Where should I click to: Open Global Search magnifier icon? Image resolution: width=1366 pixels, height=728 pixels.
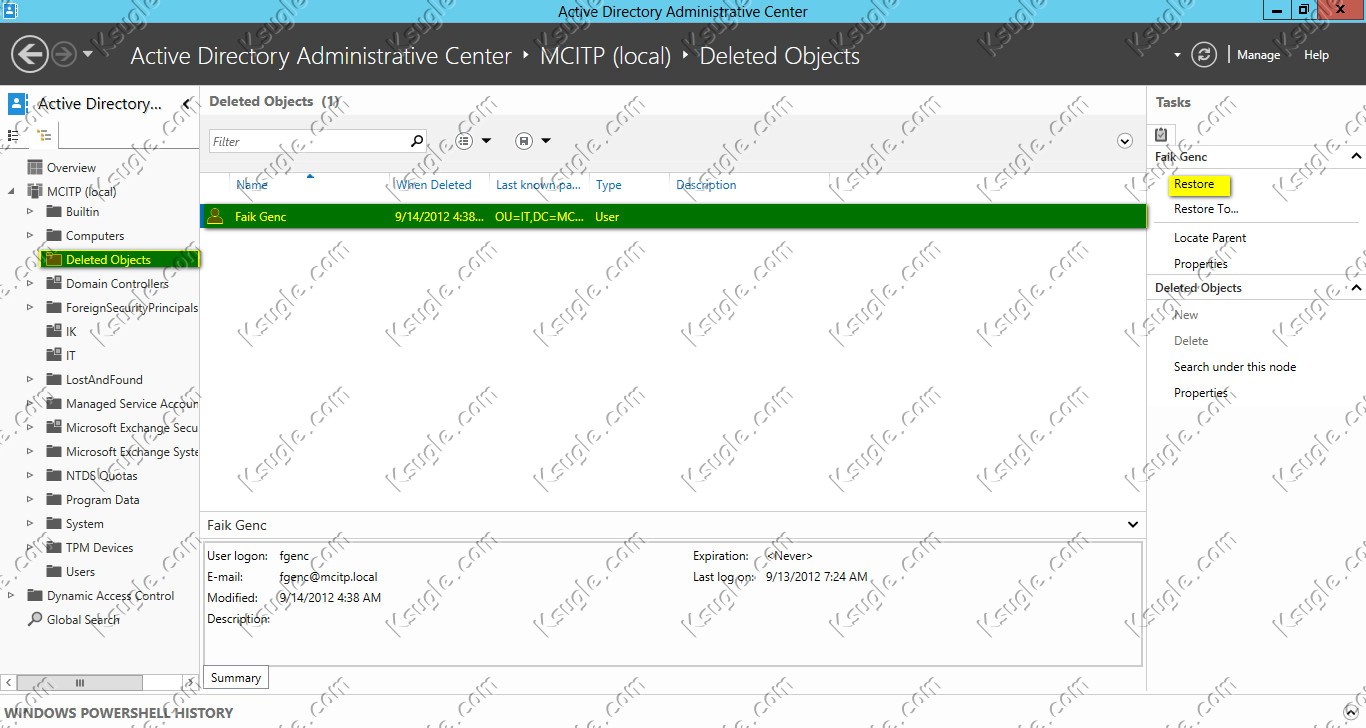(35, 620)
